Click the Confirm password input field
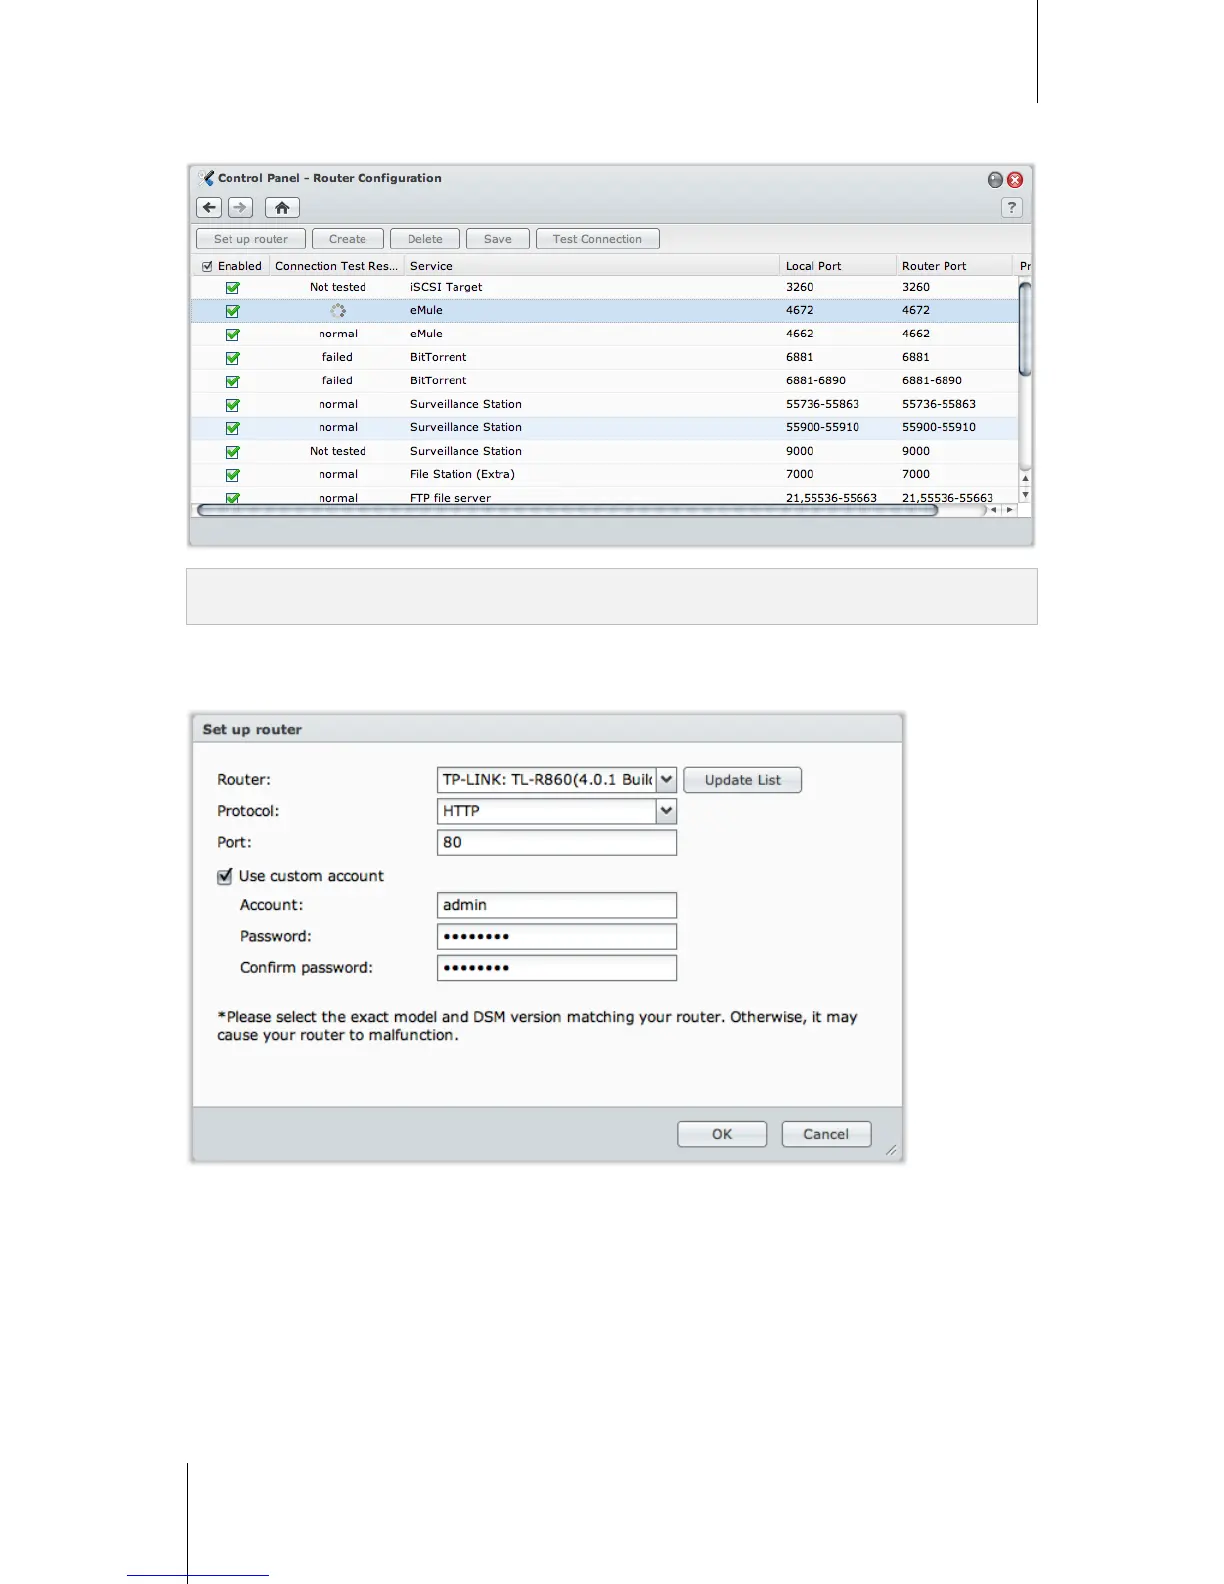Image resolution: width=1224 pixels, height=1584 pixels. [x=557, y=968]
